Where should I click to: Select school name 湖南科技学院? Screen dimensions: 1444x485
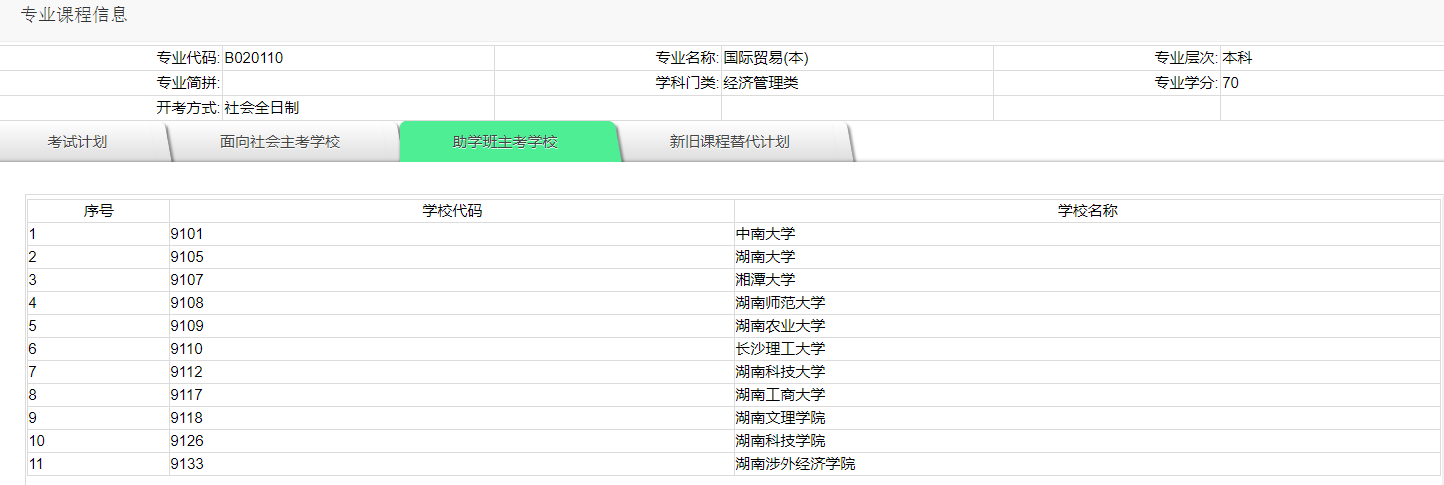click(x=781, y=441)
